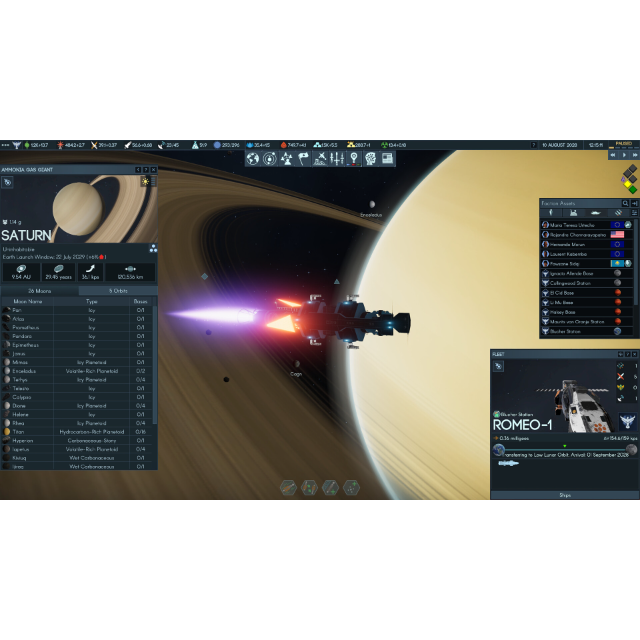Open the sliders settings icon in toolbar
Image resolution: width=640 pixels, height=640 pixels.
tap(337, 159)
